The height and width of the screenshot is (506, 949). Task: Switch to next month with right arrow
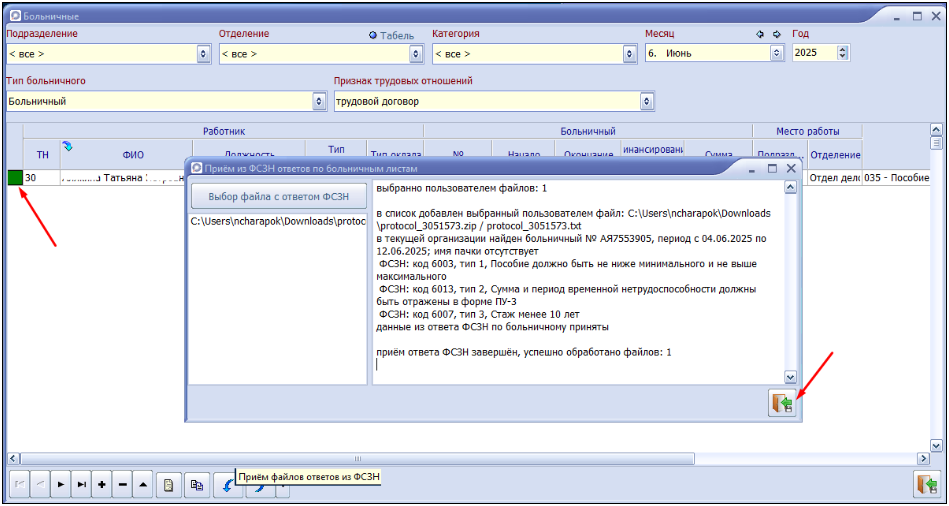pyautogui.click(x=777, y=34)
